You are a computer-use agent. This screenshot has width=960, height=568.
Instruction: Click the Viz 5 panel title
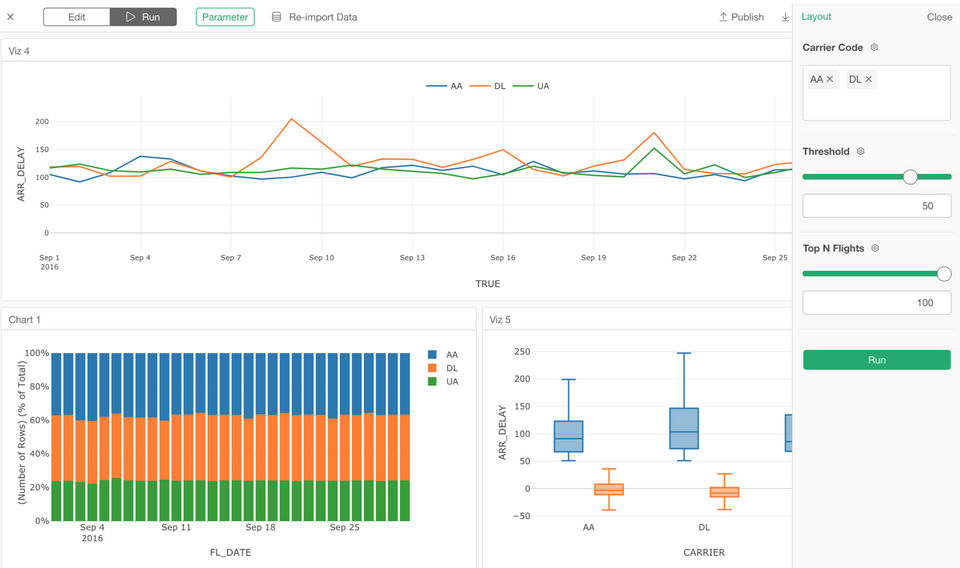pos(500,320)
